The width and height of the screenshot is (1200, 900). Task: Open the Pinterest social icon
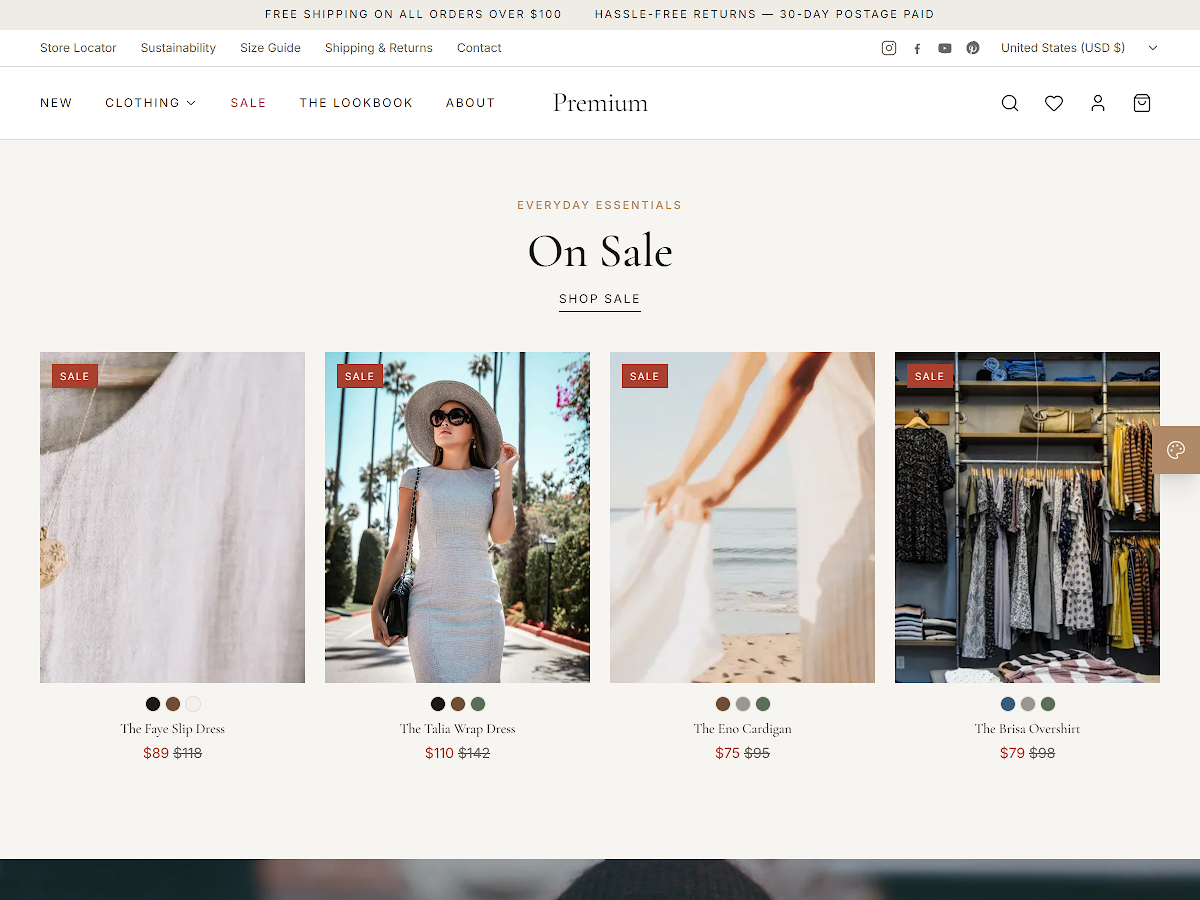click(x=973, y=48)
